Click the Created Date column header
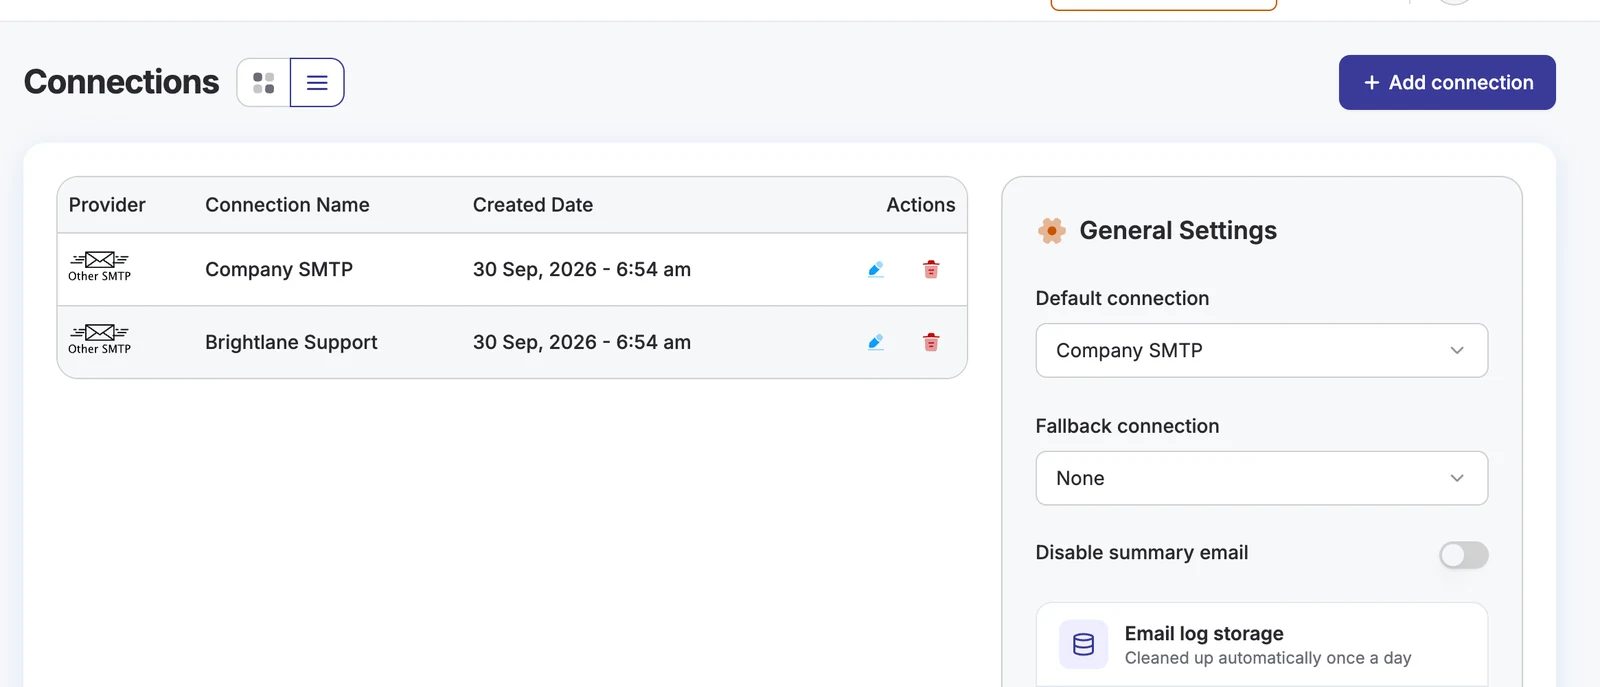Image resolution: width=1600 pixels, height=687 pixels. click(533, 205)
